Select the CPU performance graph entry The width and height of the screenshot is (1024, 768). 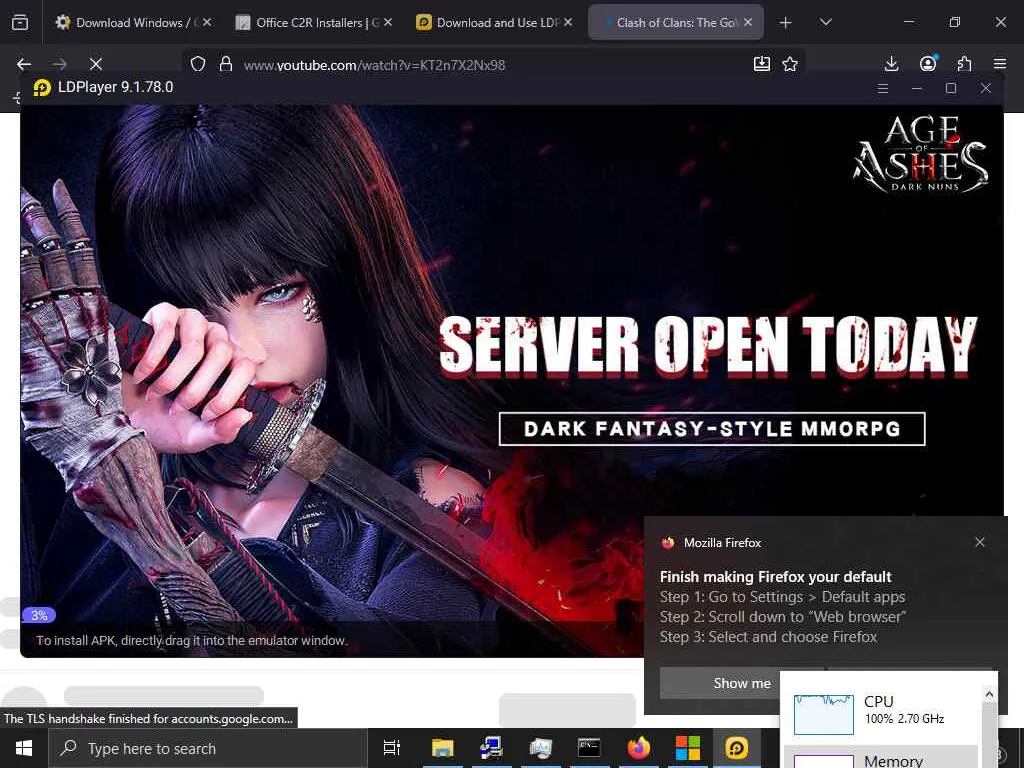(x=882, y=712)
